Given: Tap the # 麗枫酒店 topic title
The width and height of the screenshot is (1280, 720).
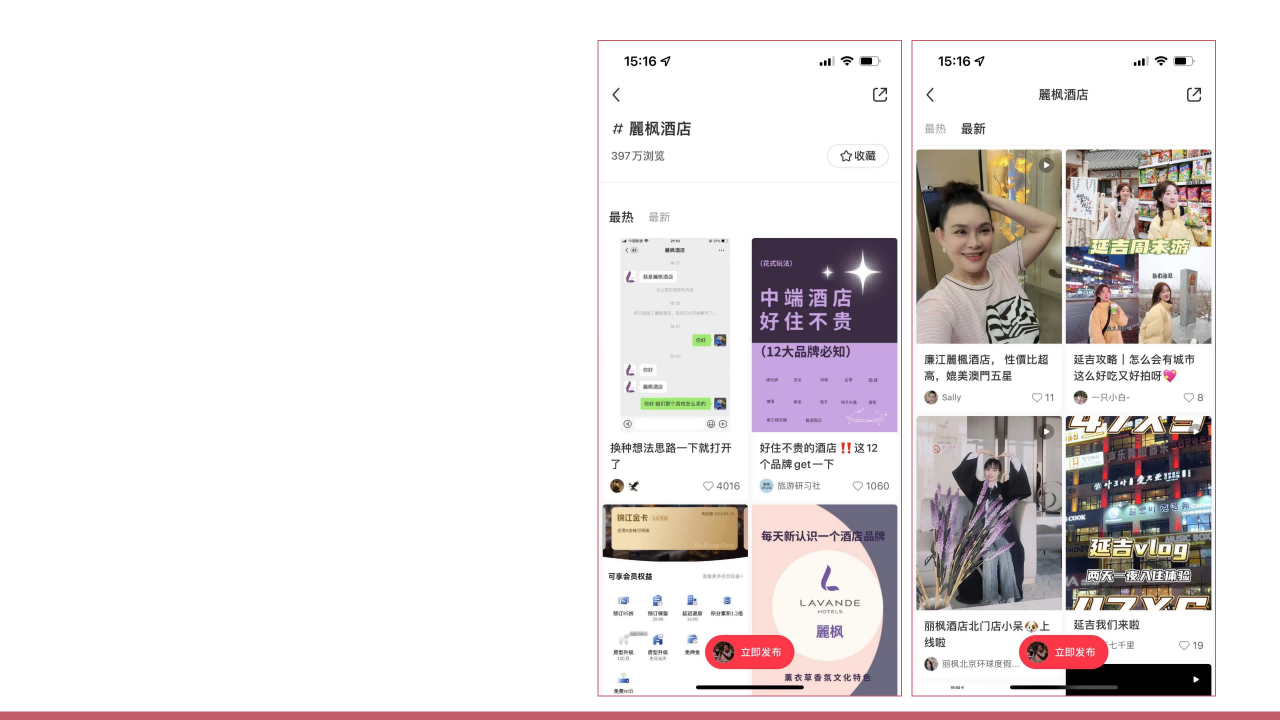Looking at the screenshot, I should coord(651,129).
